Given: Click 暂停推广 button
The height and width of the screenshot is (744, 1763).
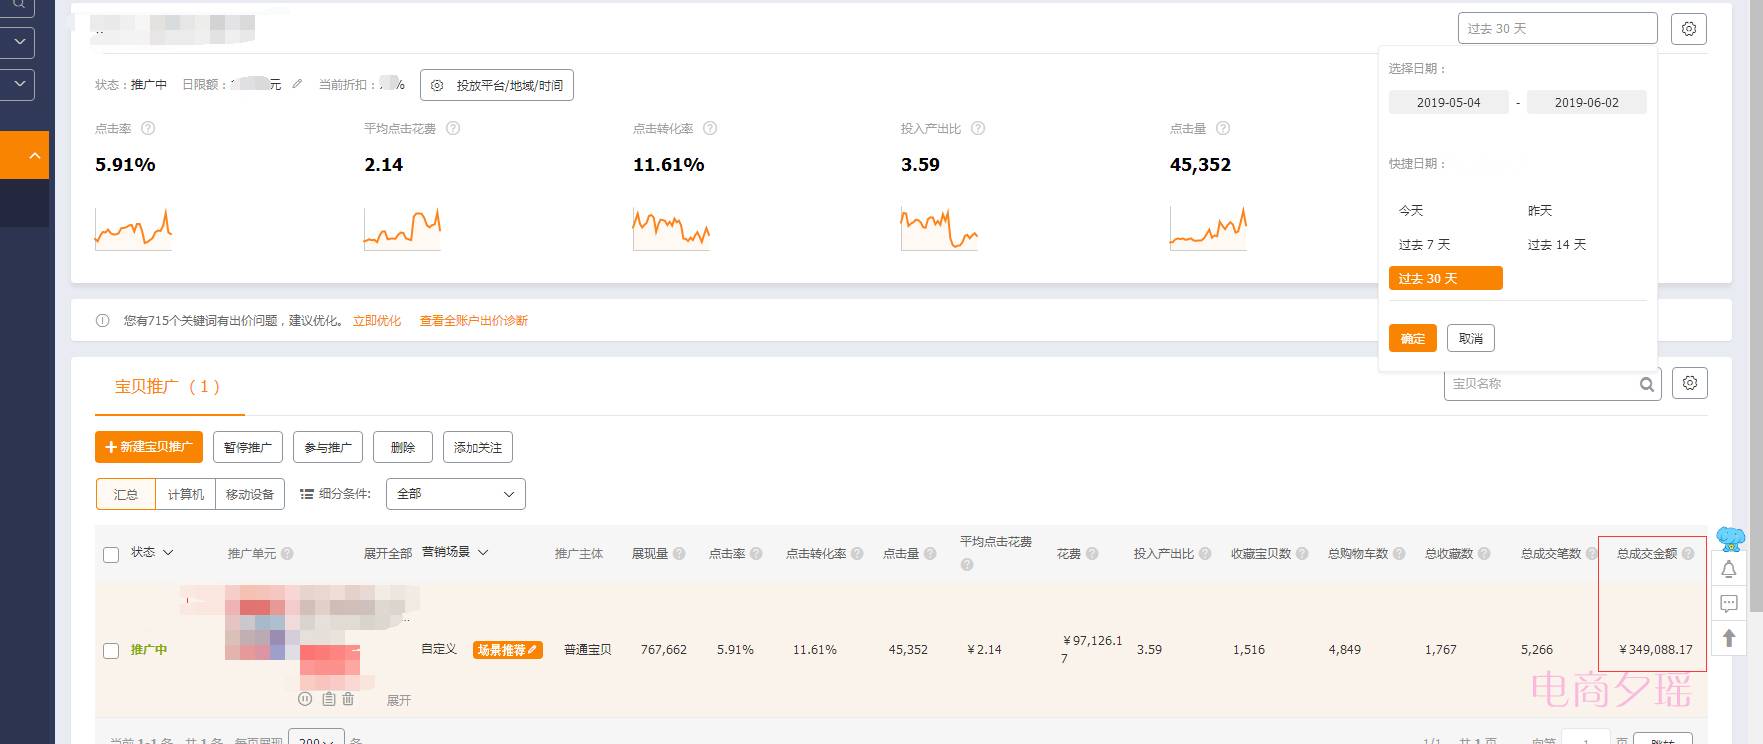Looking at the screenshot, I should point(248,447).
